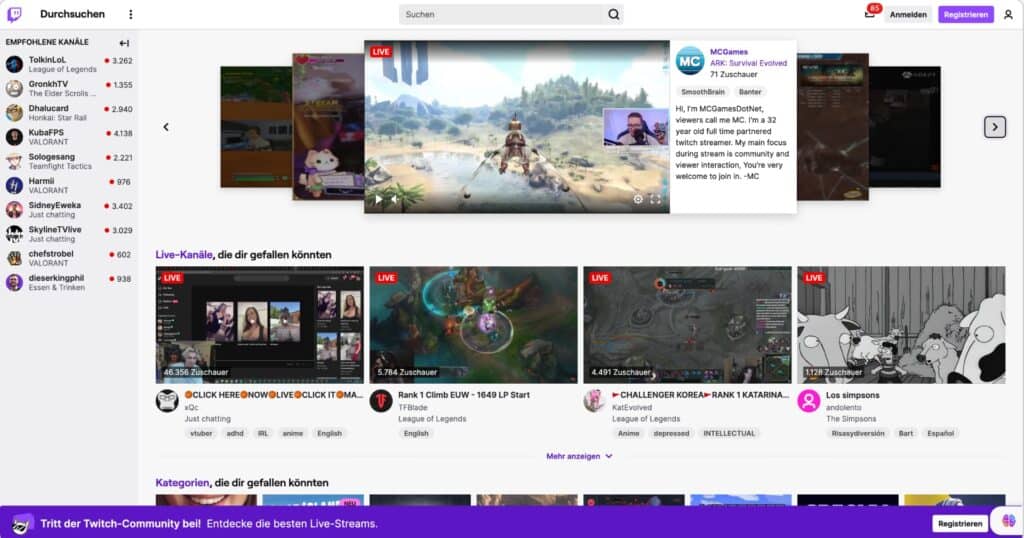Open Kategorien heading link
1024x538 pixels.
[x=182, y=483]
